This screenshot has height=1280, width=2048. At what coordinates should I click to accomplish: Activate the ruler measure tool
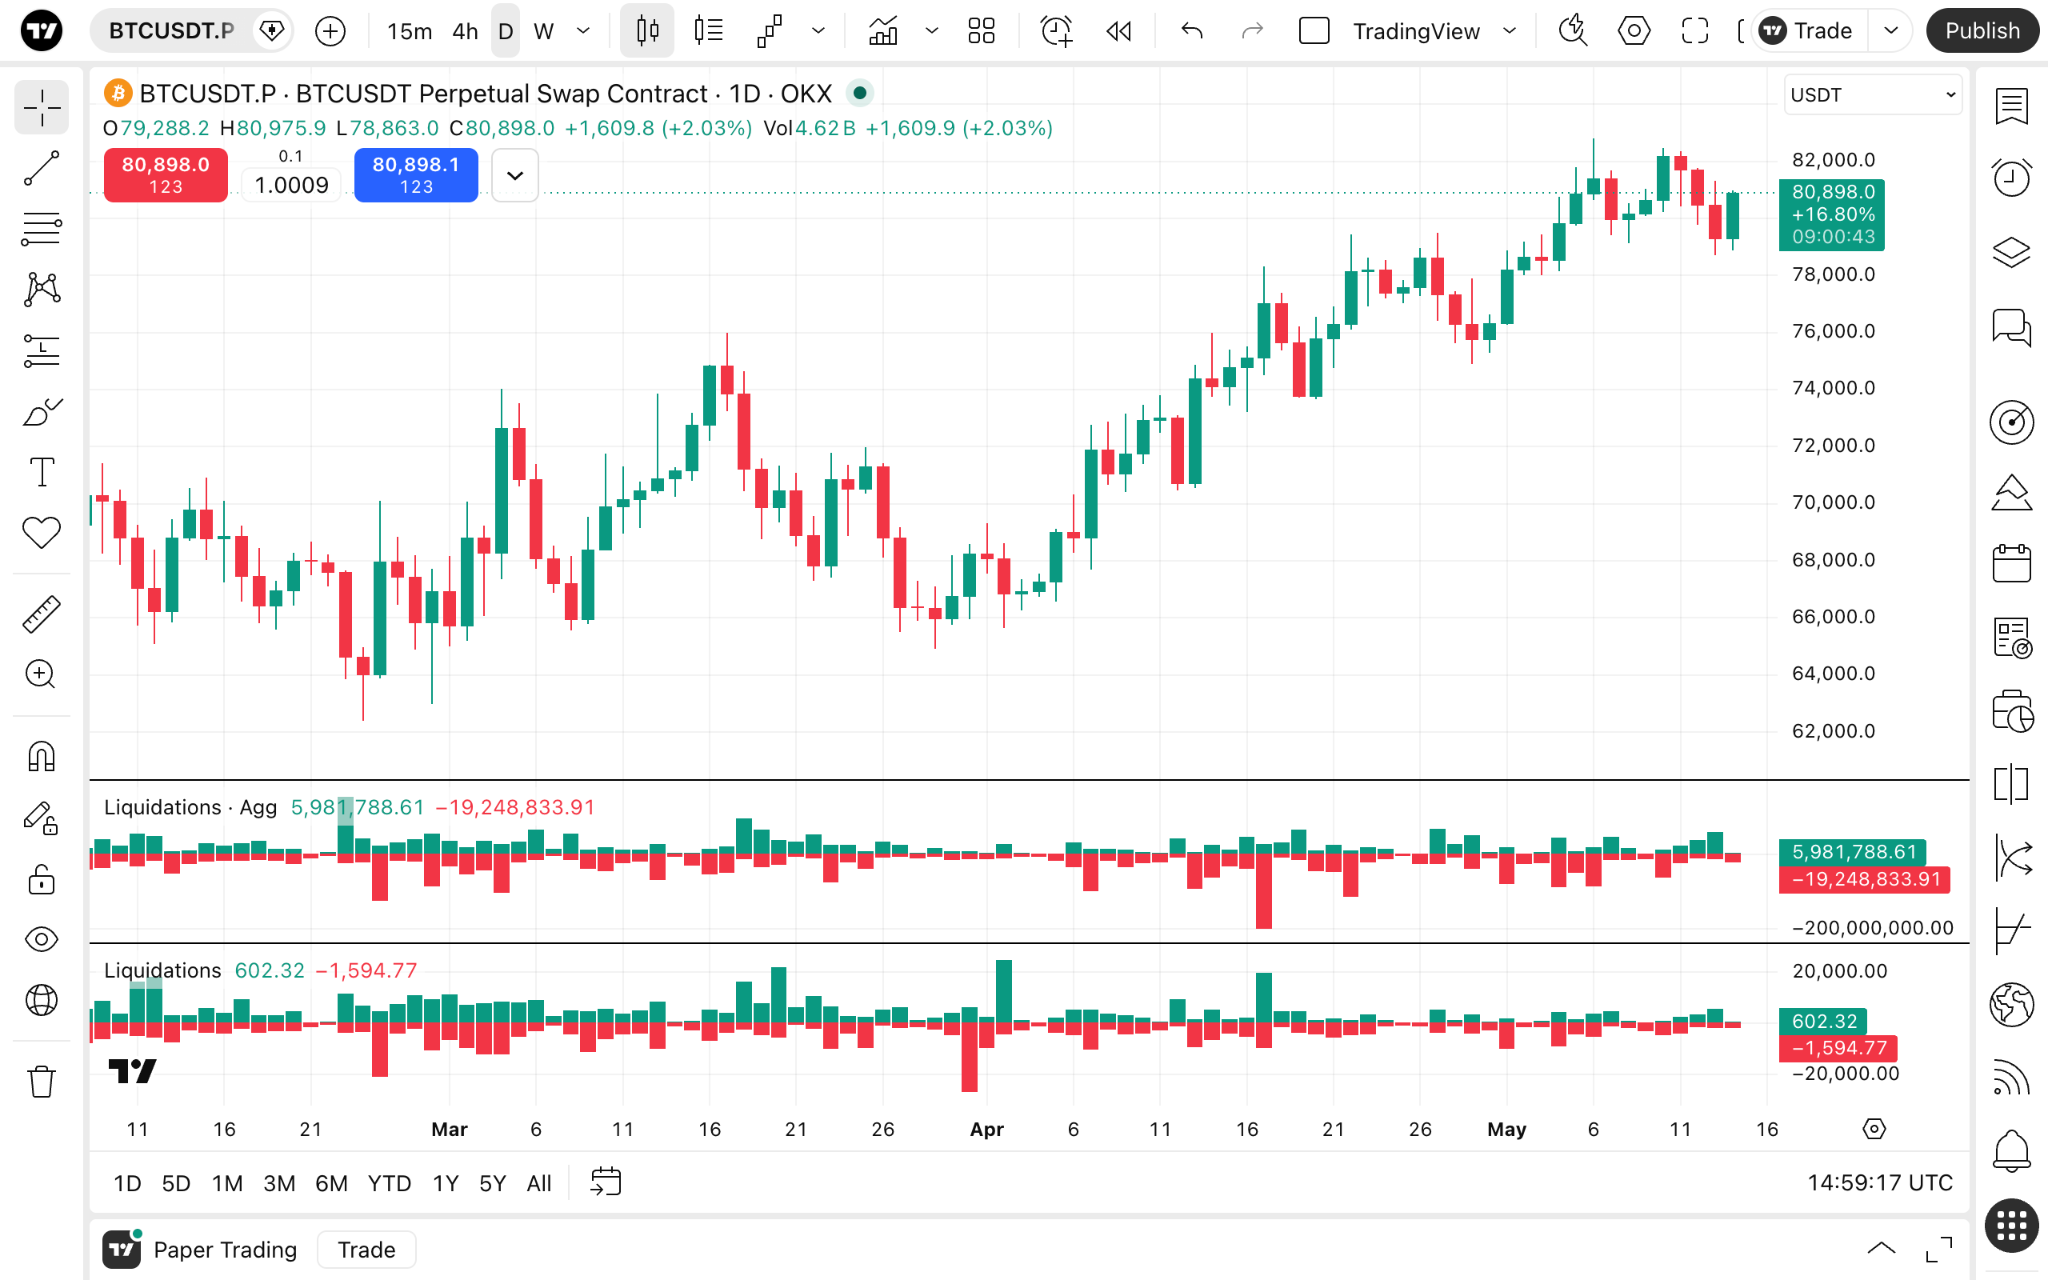coord(42,614)
